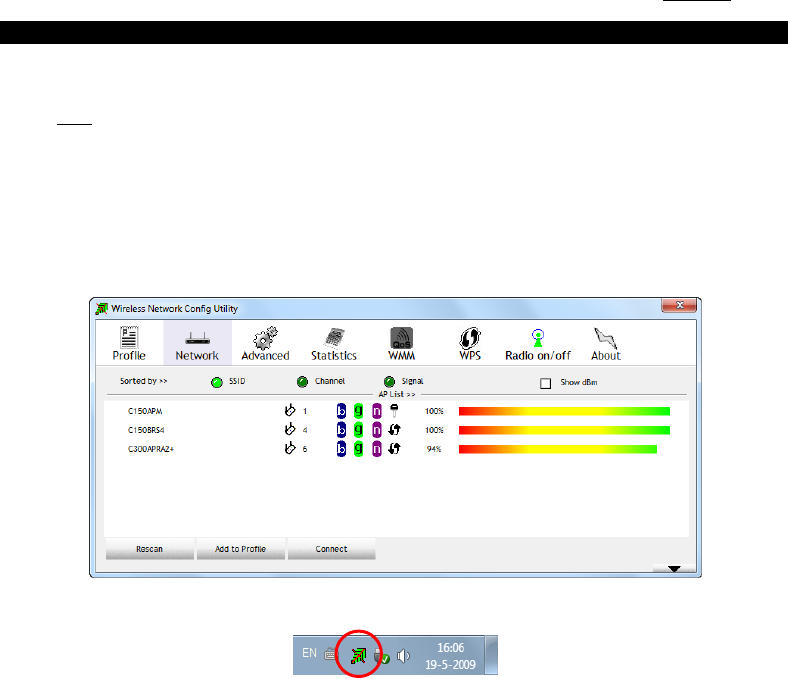Screen dimensions: 788x679
Task: Open the Statistics icon
Action: [334, 338]
